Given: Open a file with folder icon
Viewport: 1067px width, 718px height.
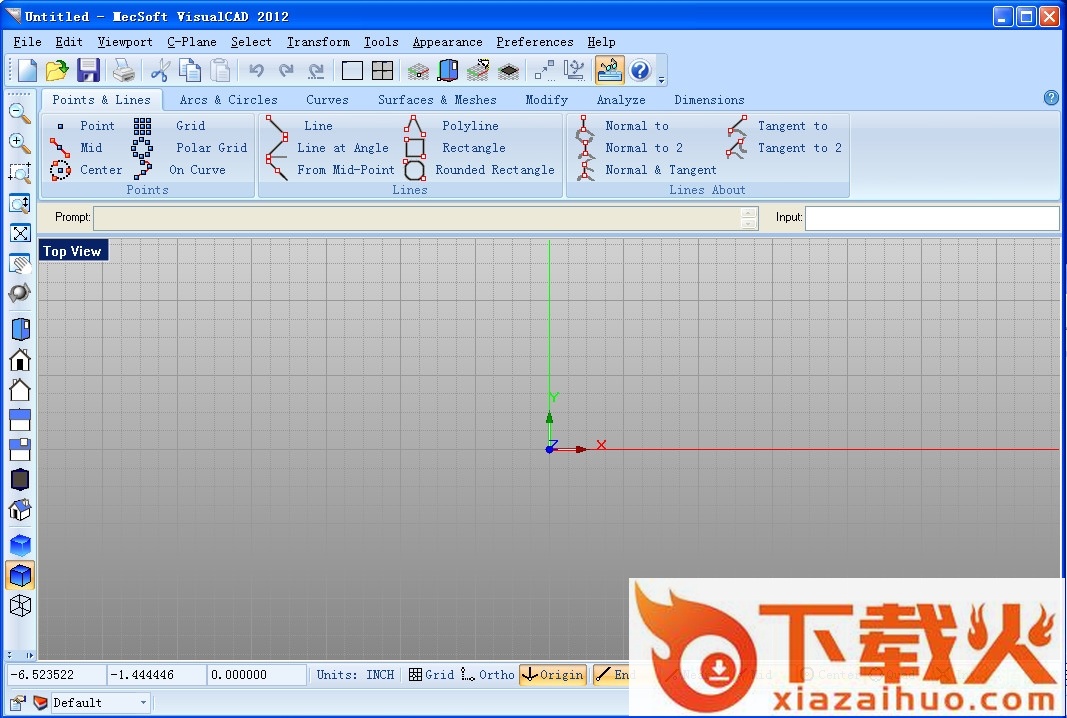Looking at the screenshot, I should coord(57,70).
